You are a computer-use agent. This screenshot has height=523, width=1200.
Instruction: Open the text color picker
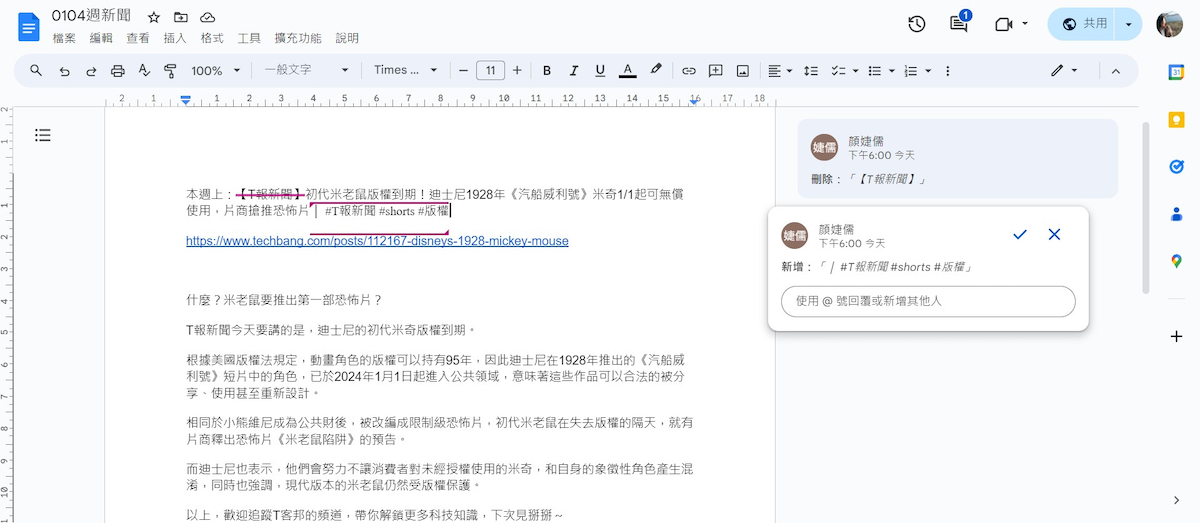(627, 71)
